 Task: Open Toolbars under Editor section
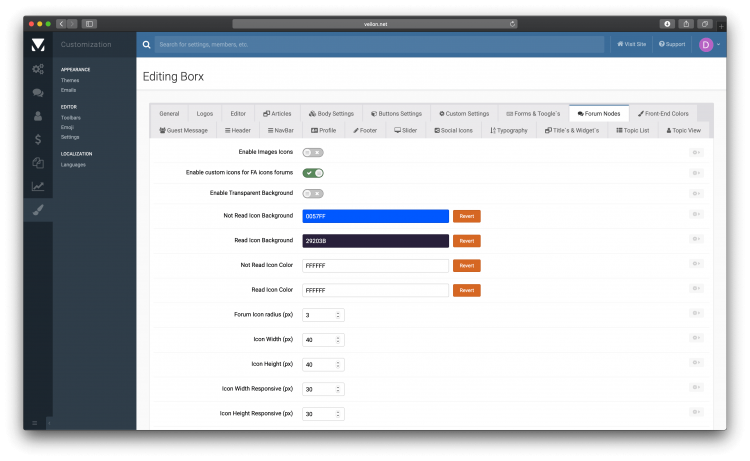click(x=71, y=118)
